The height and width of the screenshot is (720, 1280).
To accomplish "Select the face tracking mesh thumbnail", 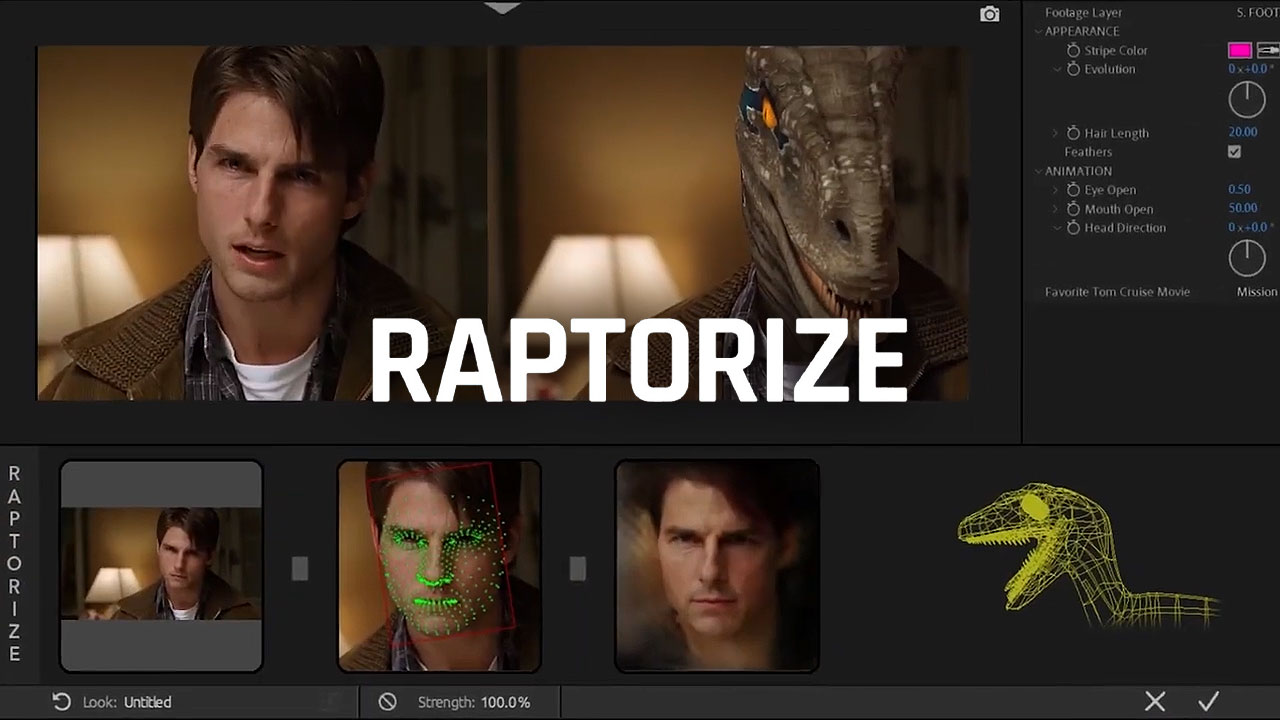I will 439,566.
